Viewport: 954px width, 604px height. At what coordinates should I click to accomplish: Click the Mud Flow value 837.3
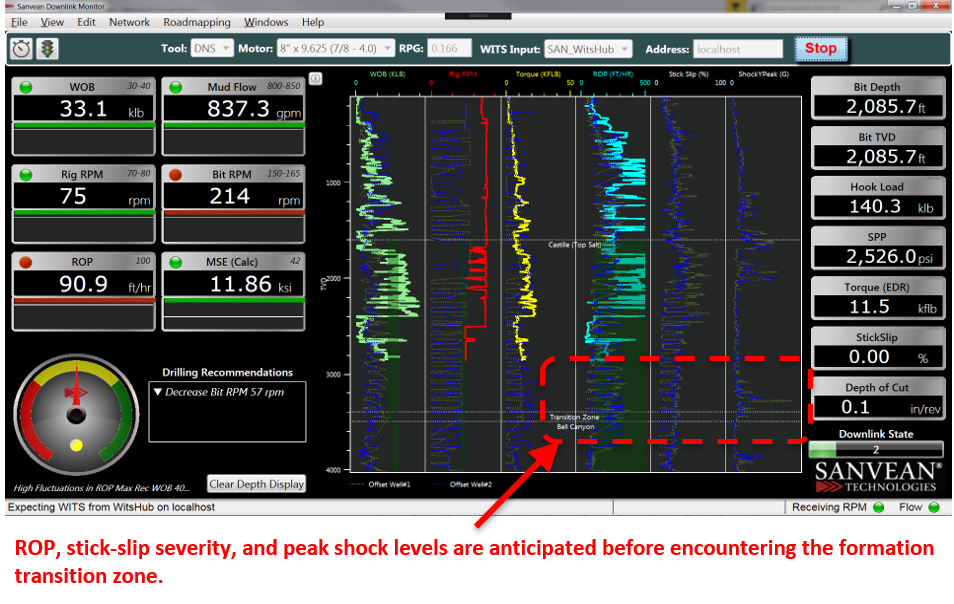238,109
